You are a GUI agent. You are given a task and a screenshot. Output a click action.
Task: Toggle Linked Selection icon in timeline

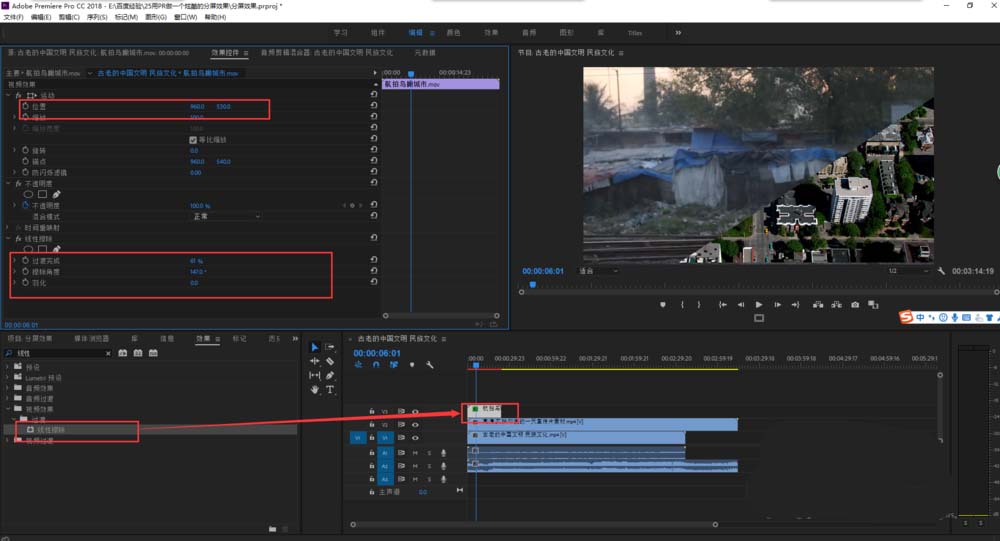[393, 365]
